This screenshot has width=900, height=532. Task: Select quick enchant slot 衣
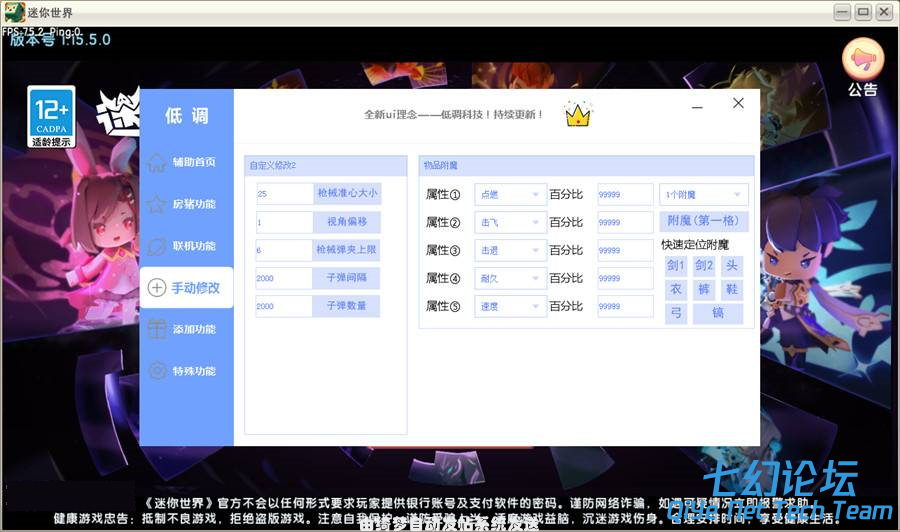676,289
